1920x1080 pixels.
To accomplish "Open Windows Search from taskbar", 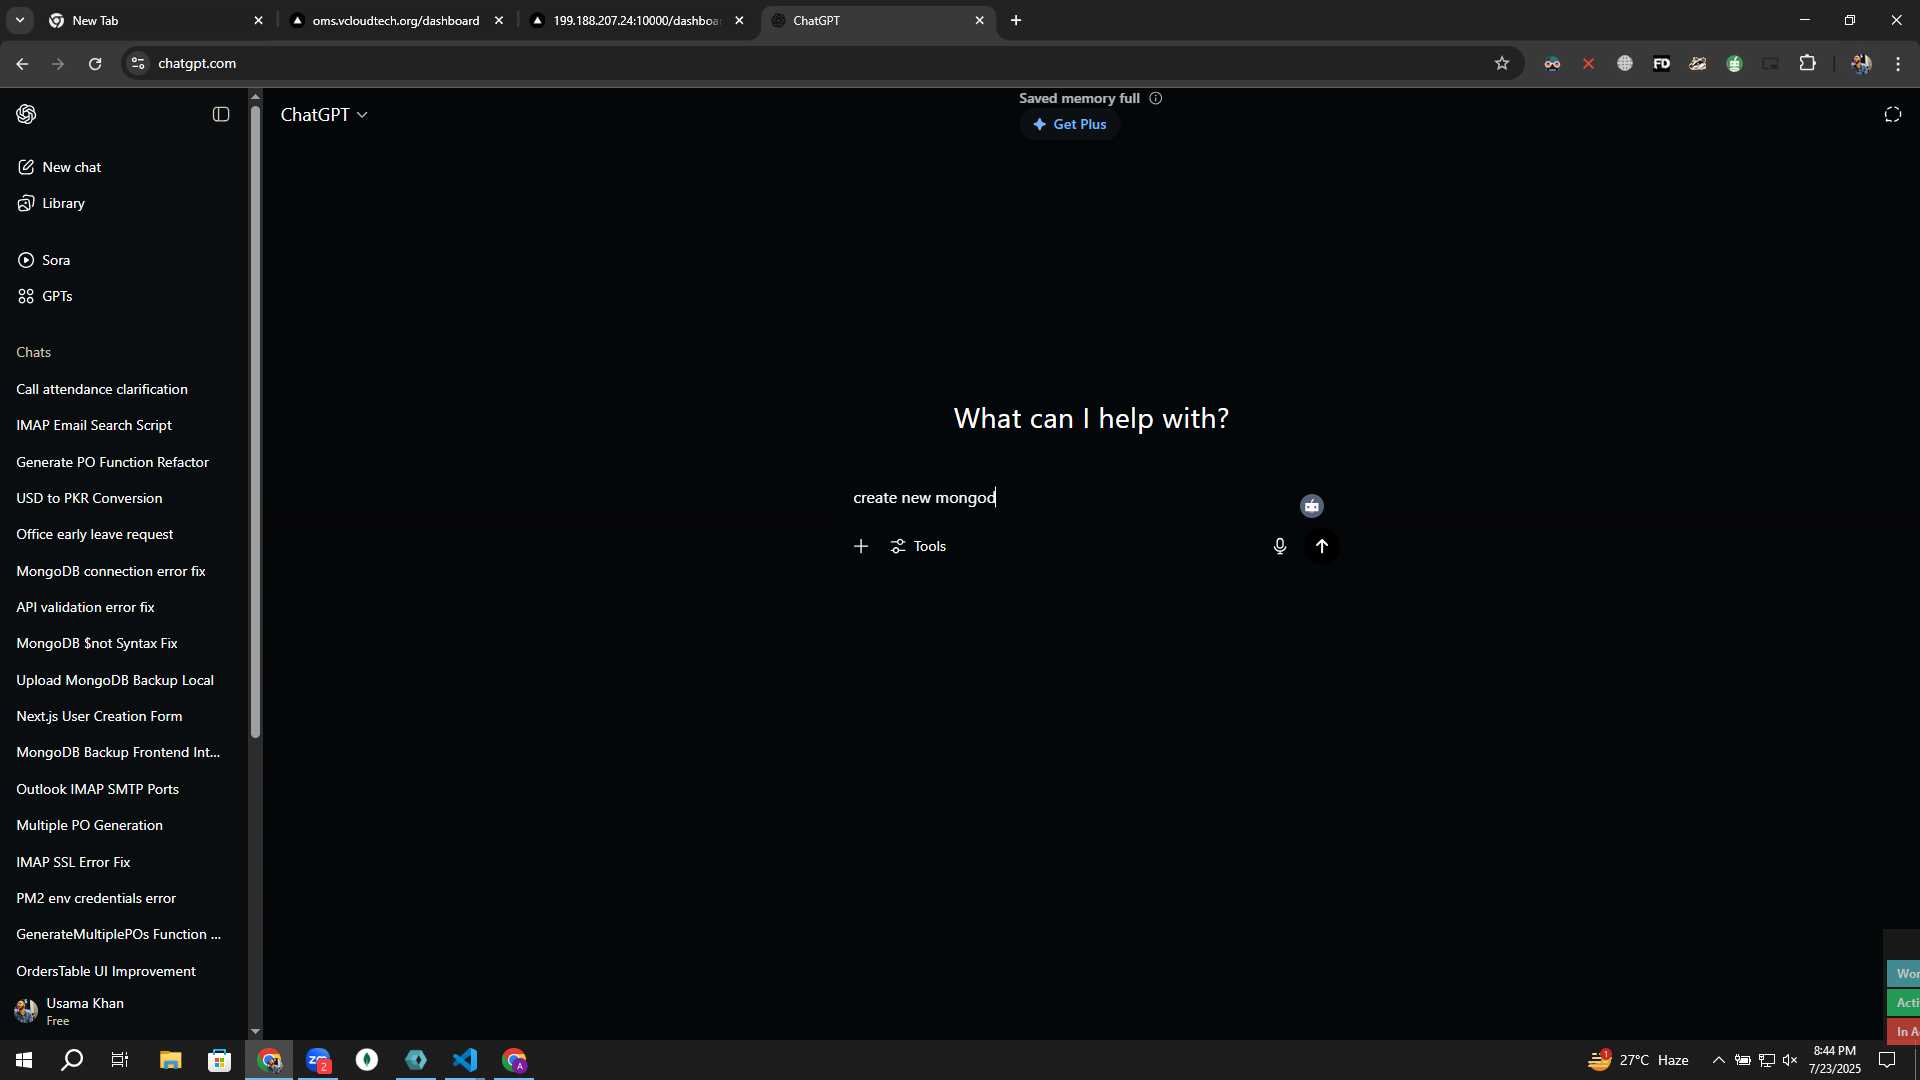I will pos(72,1060).
